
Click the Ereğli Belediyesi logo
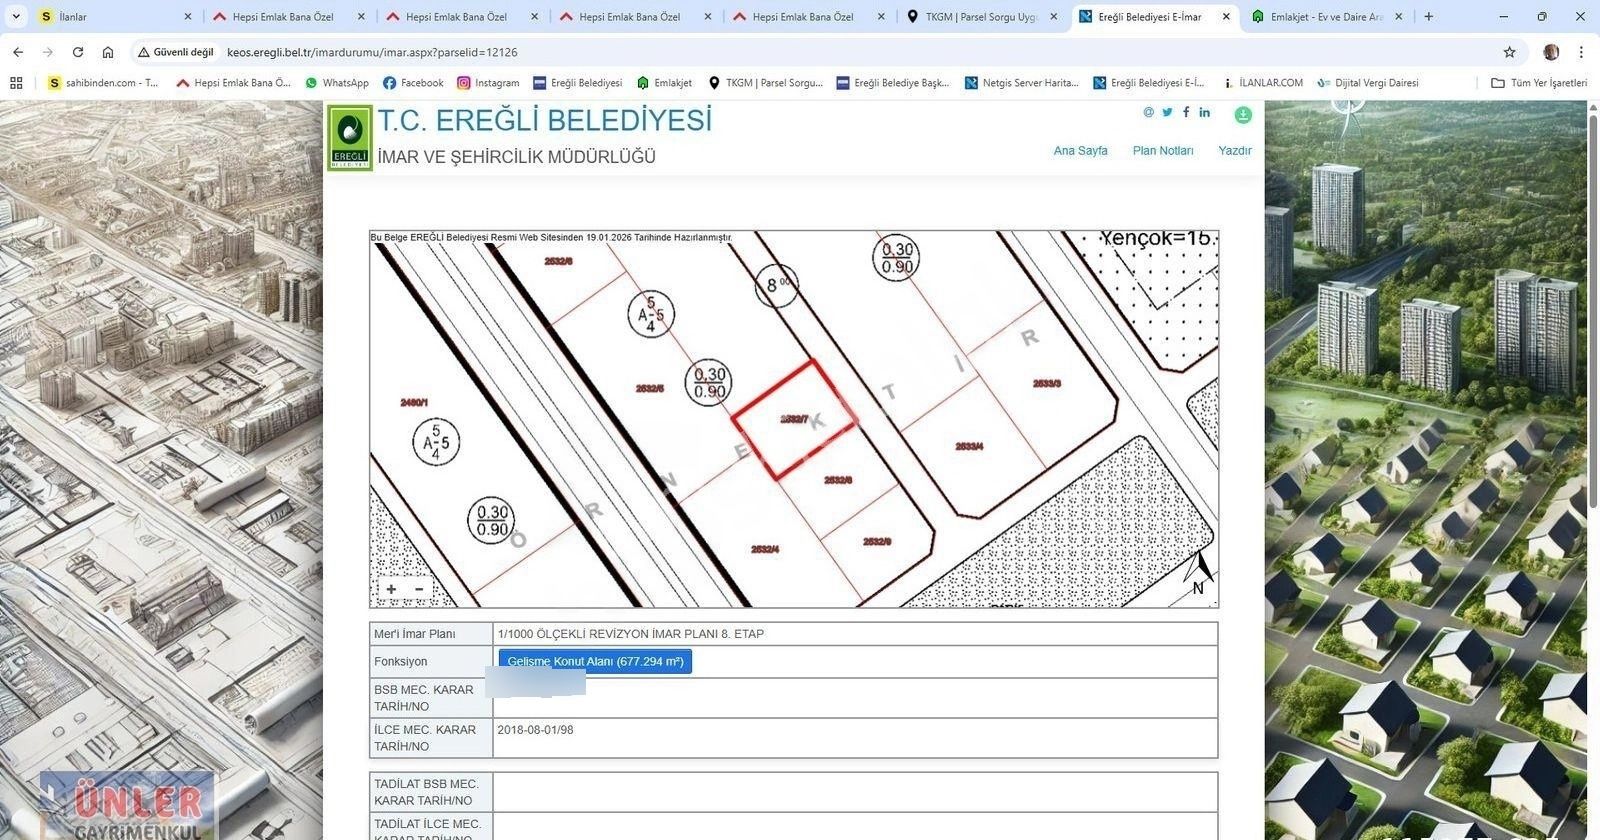[x=350, y=137]
